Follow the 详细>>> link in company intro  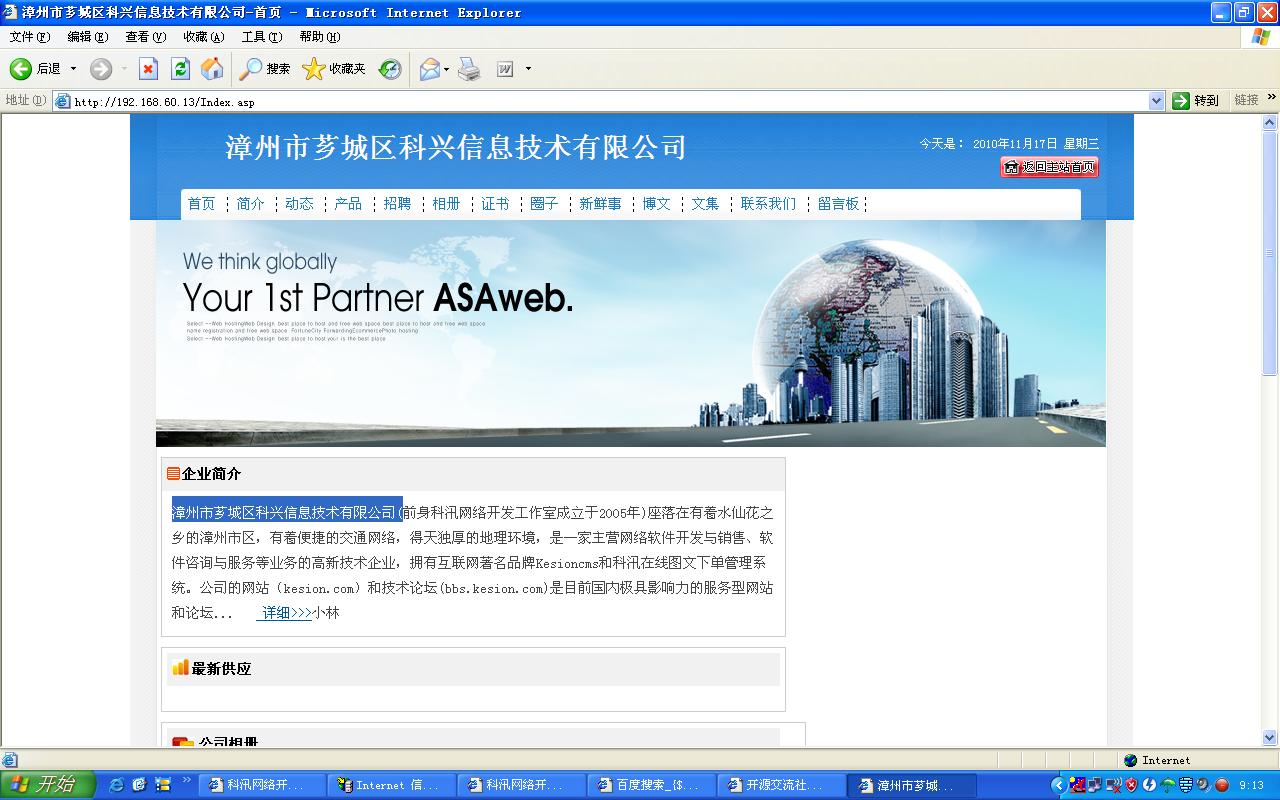point(286,612)
